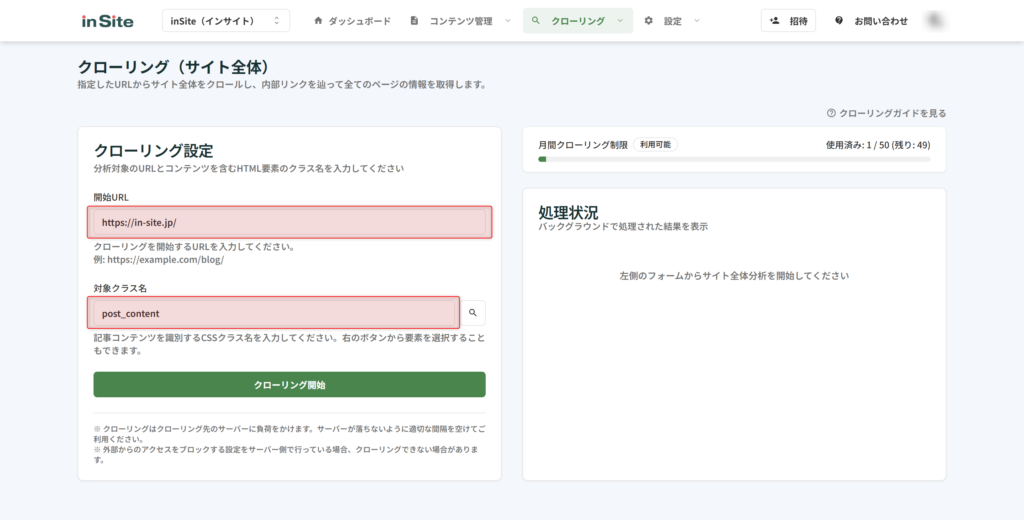Open the inSite（インサイト） site selector
Screen dimensions: 1024x520
click(226, 21)
